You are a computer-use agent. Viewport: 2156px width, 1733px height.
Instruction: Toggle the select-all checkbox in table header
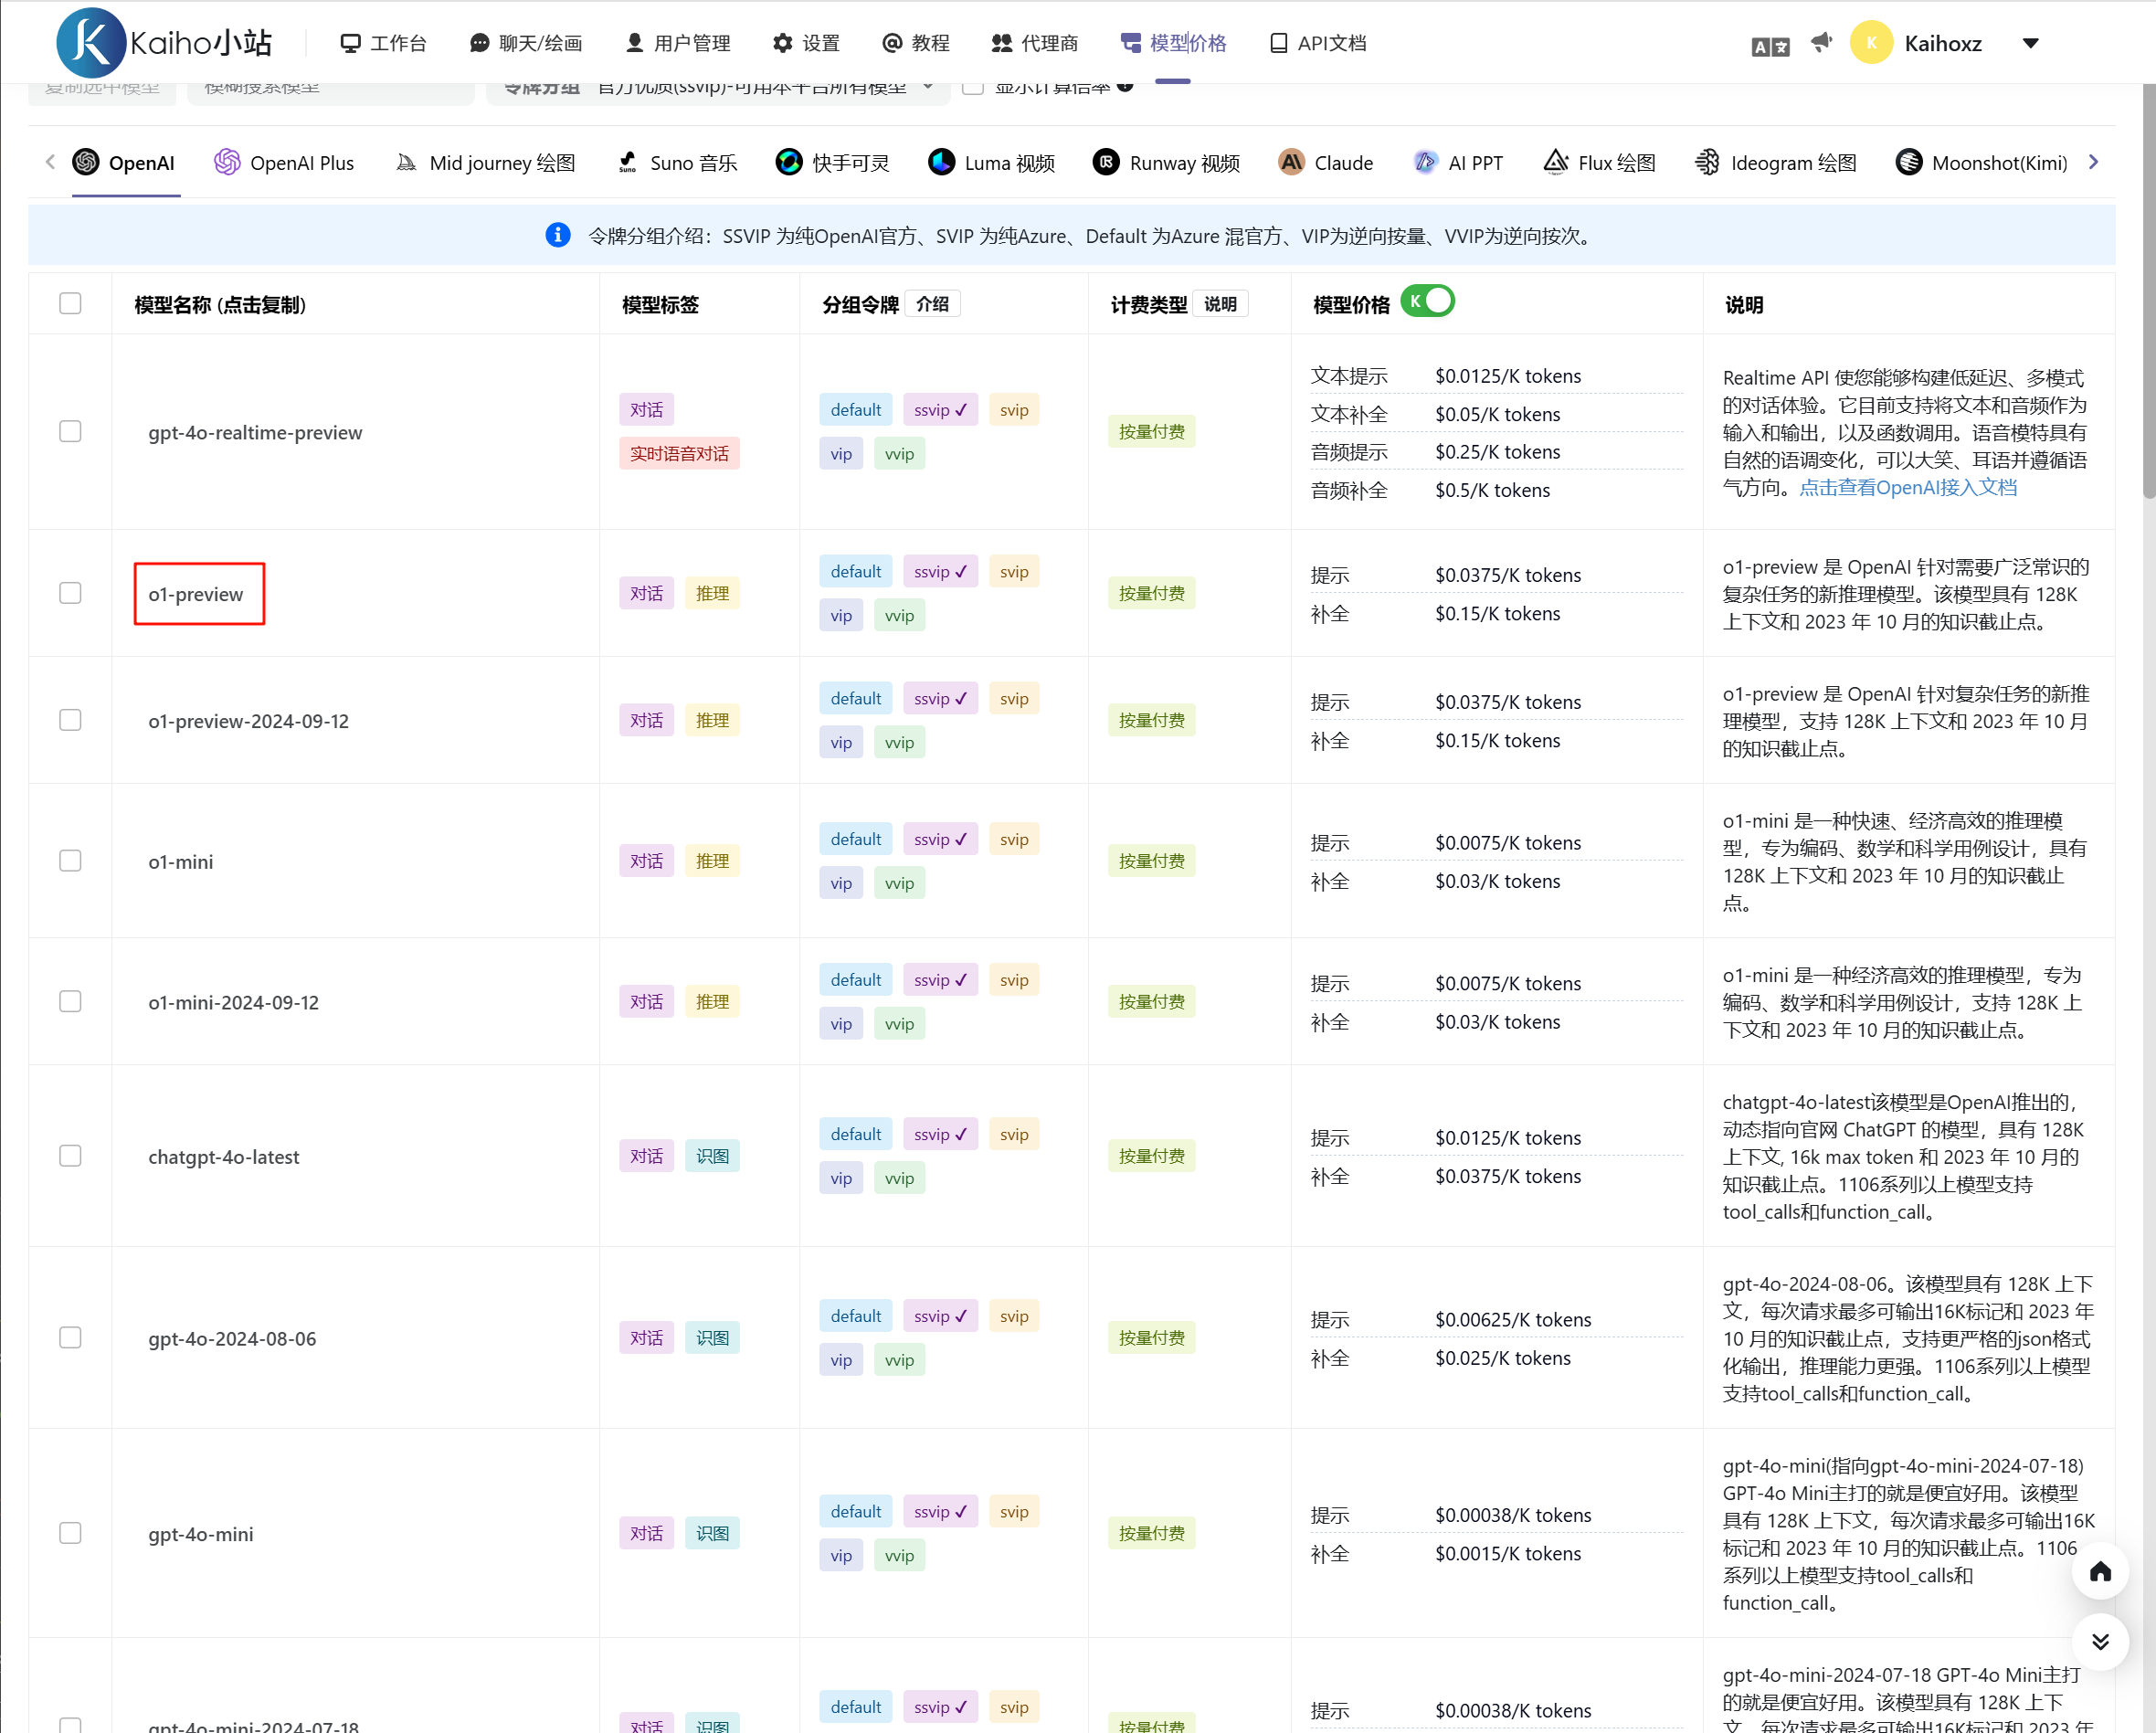tap(70, 303)
